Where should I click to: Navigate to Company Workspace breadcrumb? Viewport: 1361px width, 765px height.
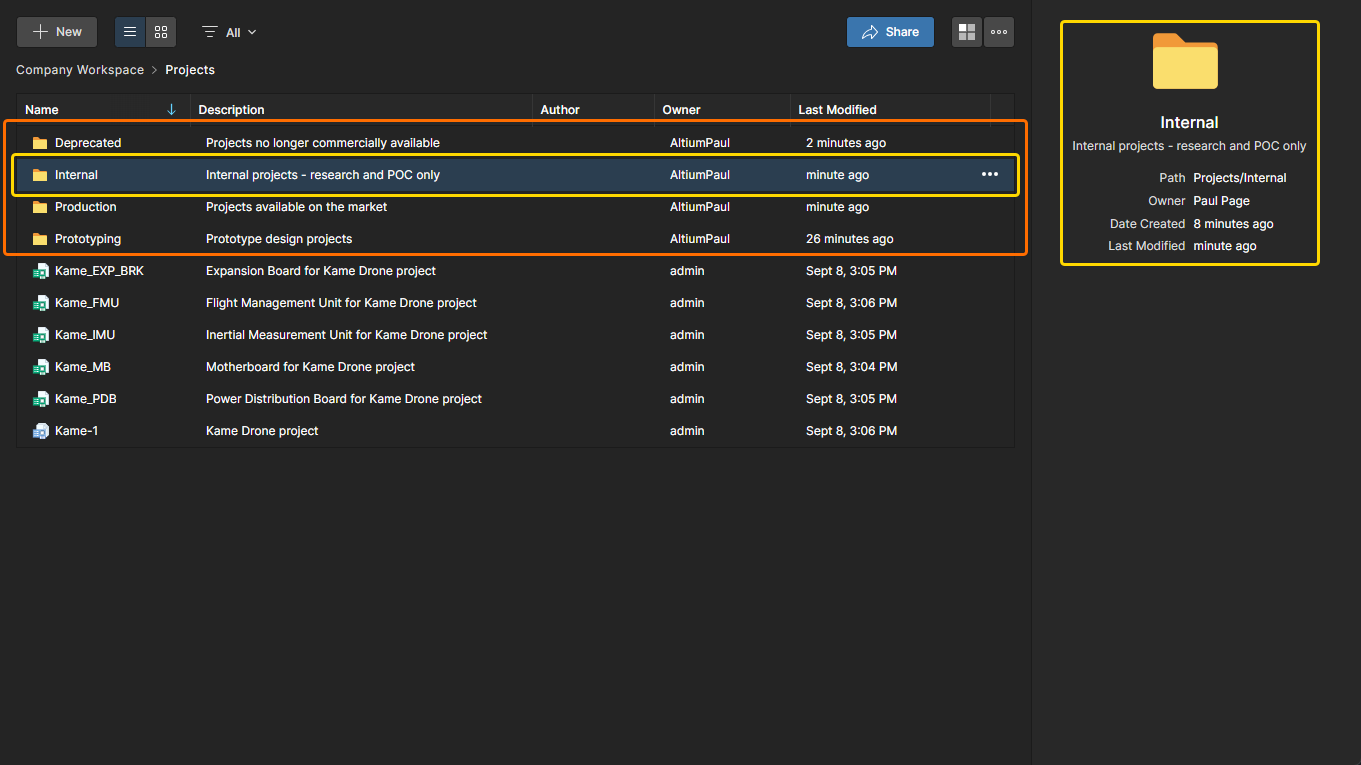79,70
